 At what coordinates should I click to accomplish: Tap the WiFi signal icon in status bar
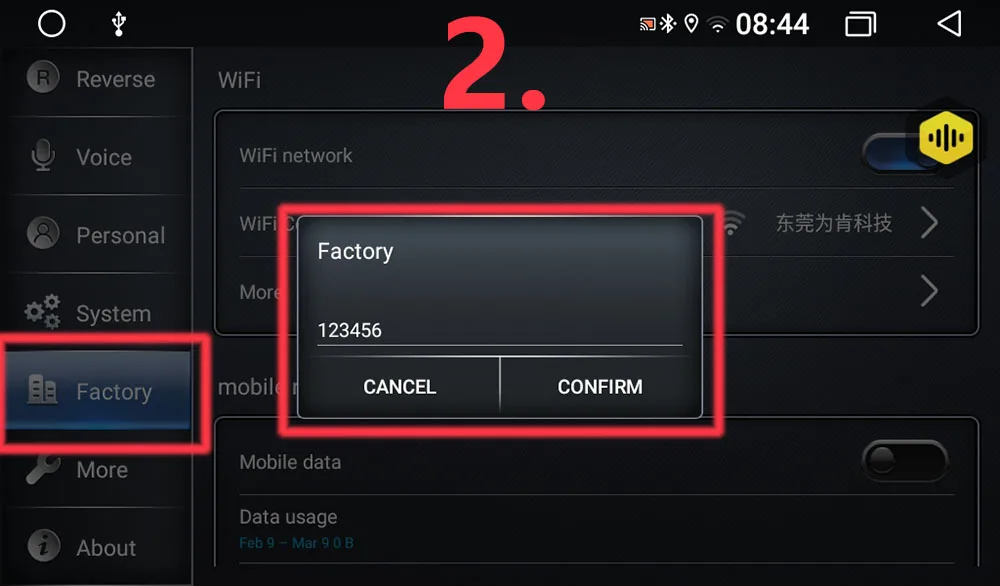tap(717, 24)
